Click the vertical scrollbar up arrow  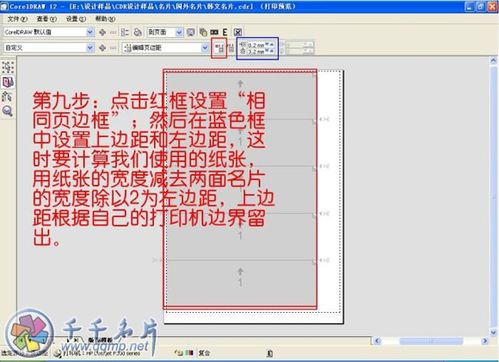(x=494, y=61)
